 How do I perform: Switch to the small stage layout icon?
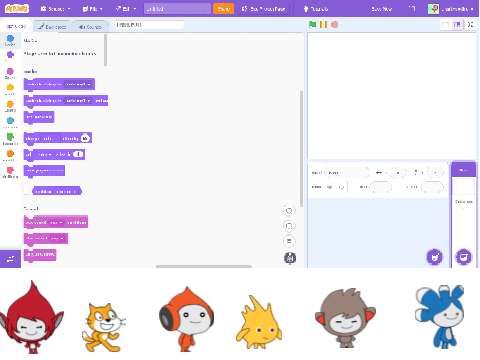click(x=446, y=25)
